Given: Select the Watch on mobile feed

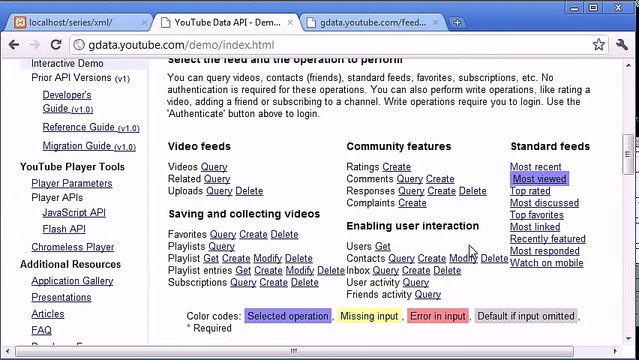Looking at the screenshot, I should click(546, 263).
